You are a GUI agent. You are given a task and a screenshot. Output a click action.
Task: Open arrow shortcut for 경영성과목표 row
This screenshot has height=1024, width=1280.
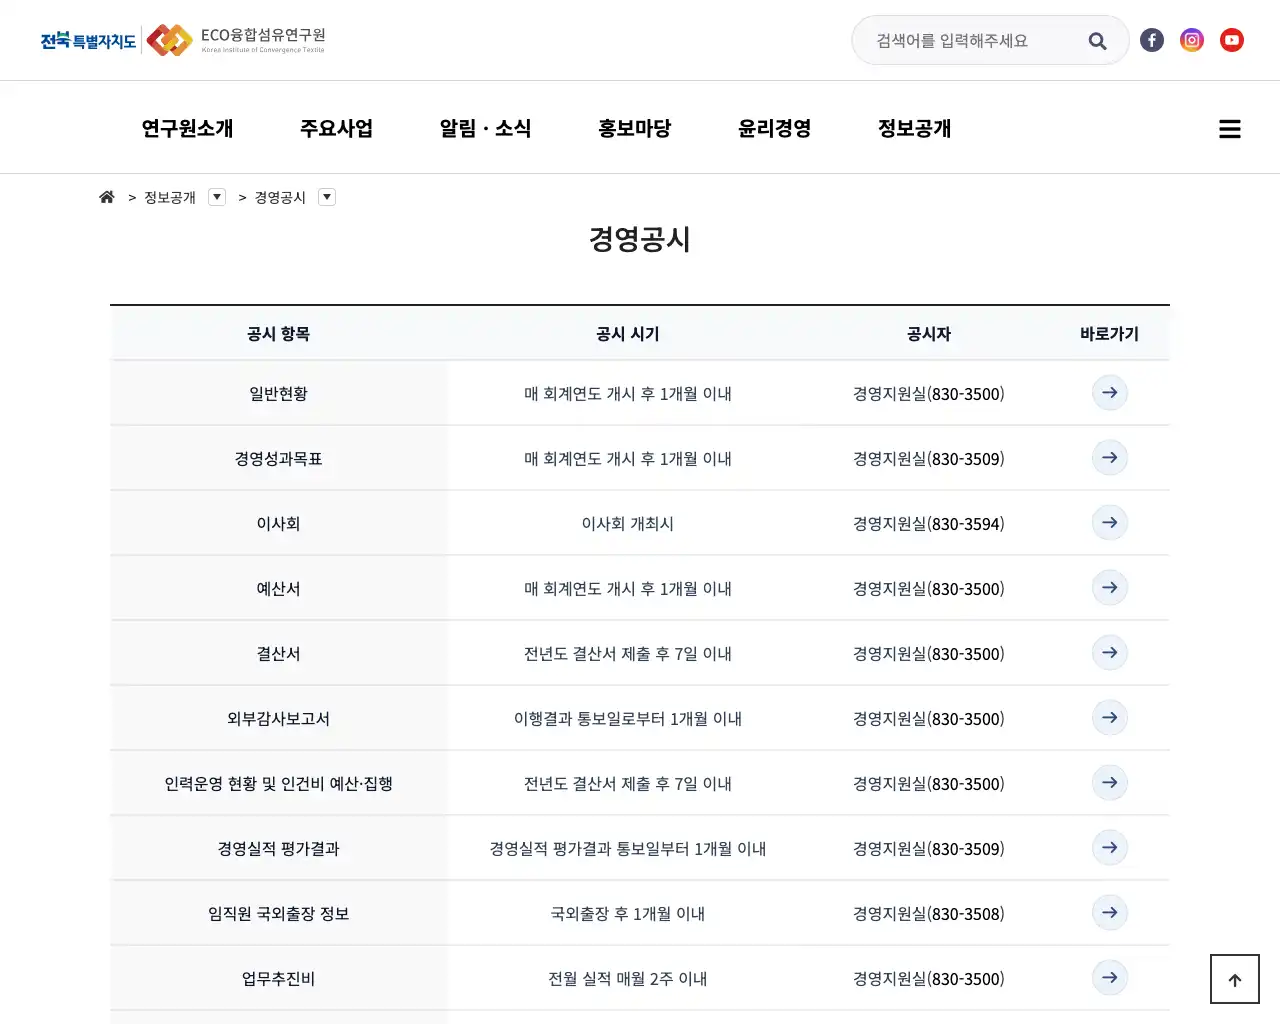[x=1110, y=458]
